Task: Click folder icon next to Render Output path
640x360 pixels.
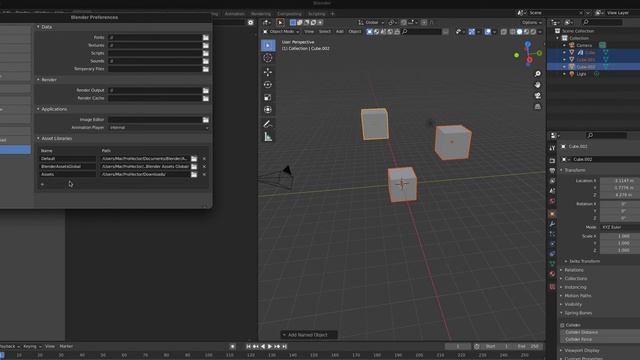Action: [x=206, y=90]
